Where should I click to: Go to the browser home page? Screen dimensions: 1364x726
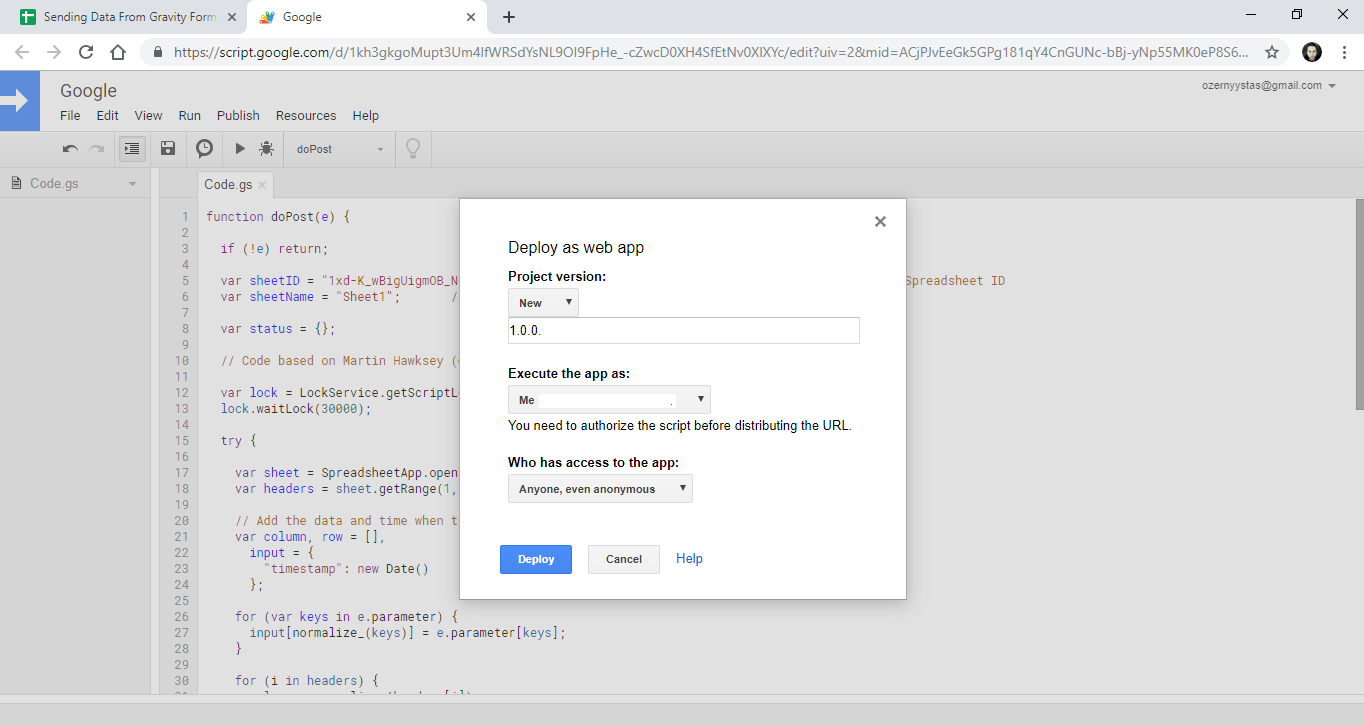[x=118, y=52]
